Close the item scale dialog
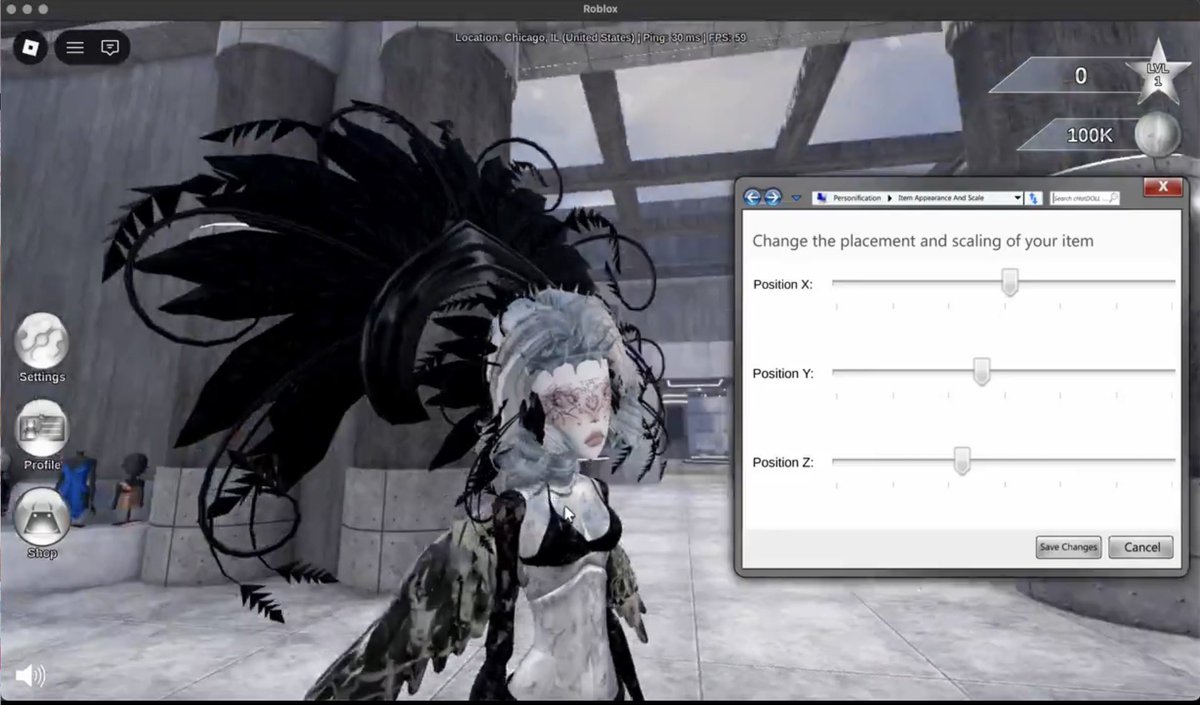 pyautogui.click(x=1162, y=187)
